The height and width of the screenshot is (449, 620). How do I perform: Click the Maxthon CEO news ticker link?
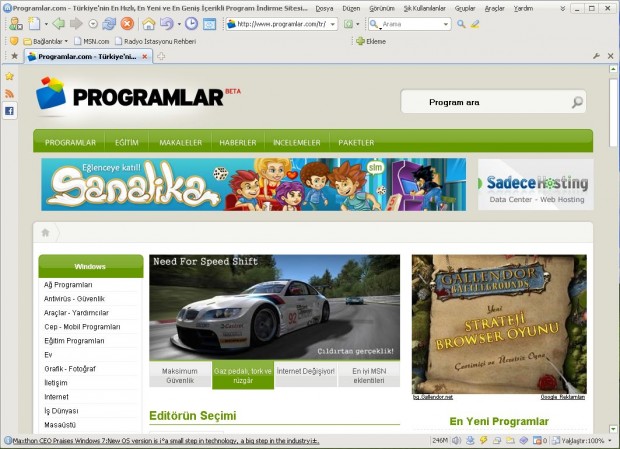(x=166, y=441)
